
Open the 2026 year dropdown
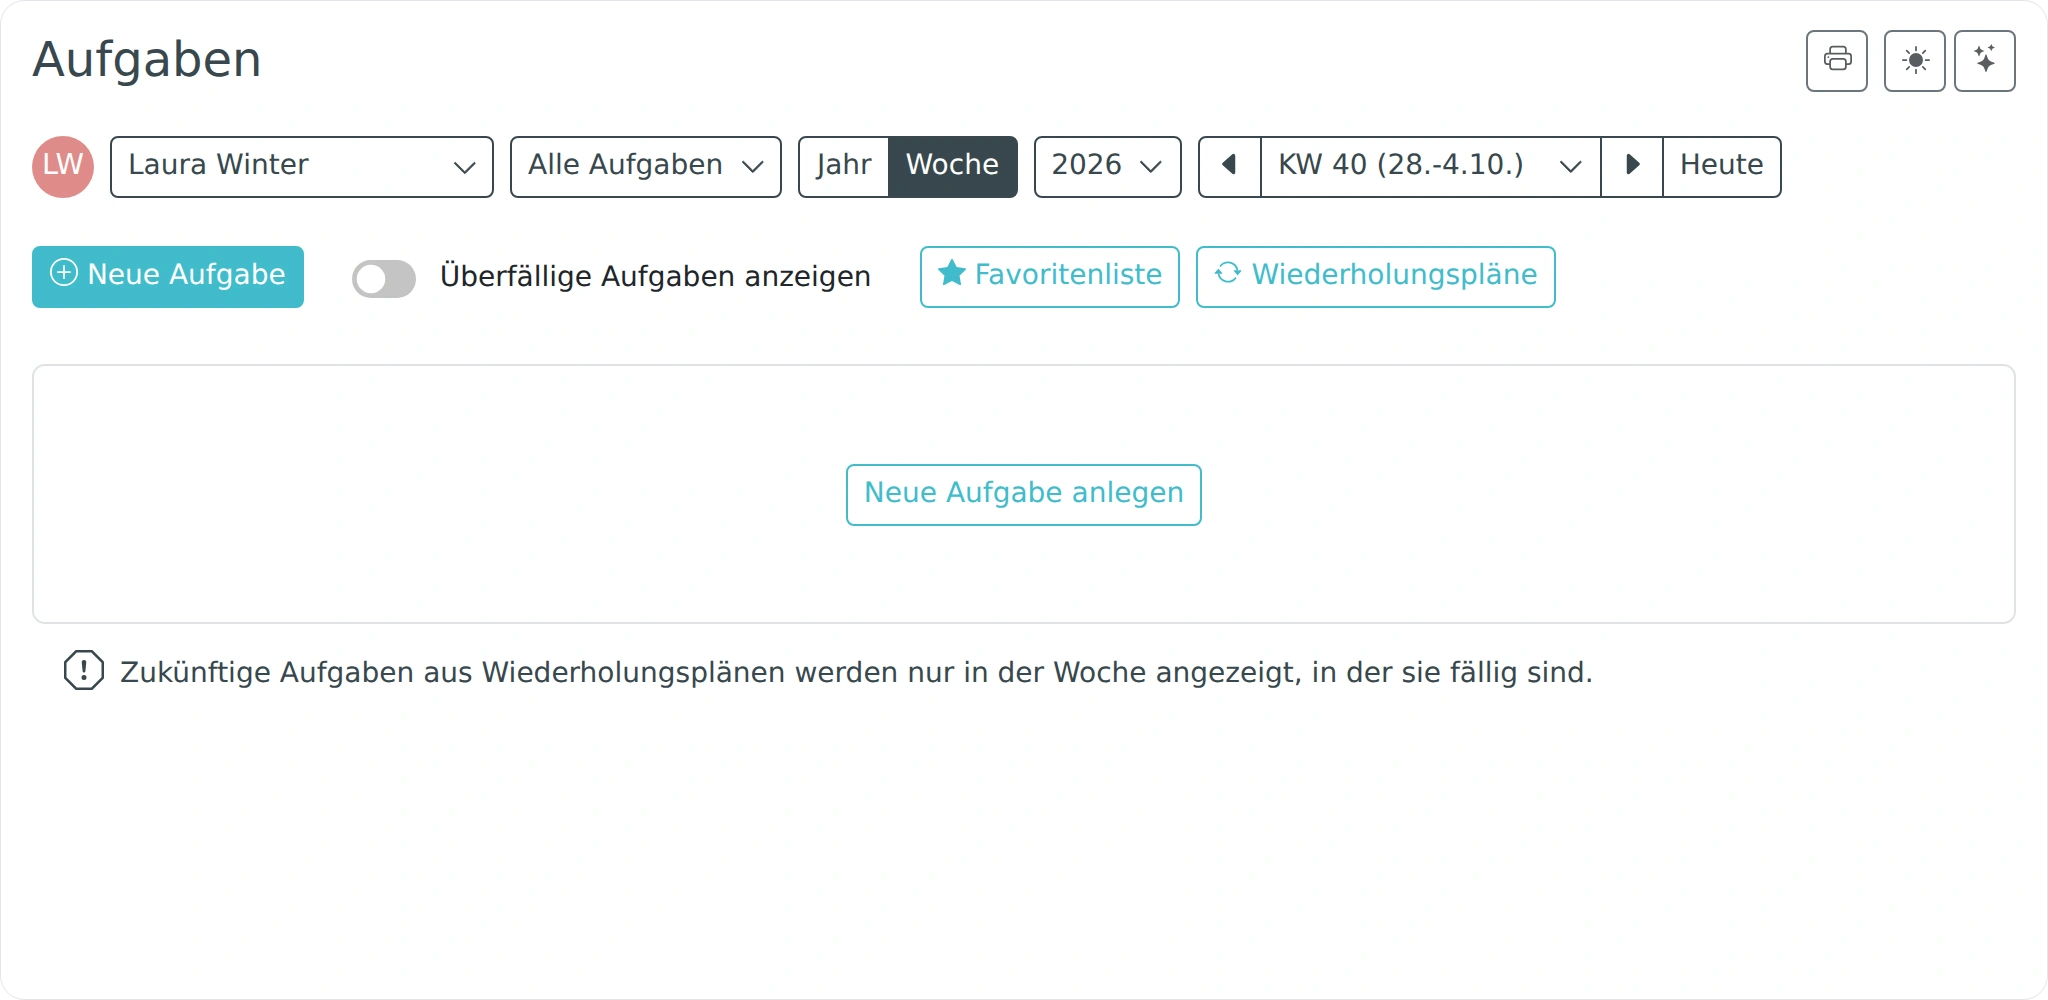click(x=1108, y=167)
